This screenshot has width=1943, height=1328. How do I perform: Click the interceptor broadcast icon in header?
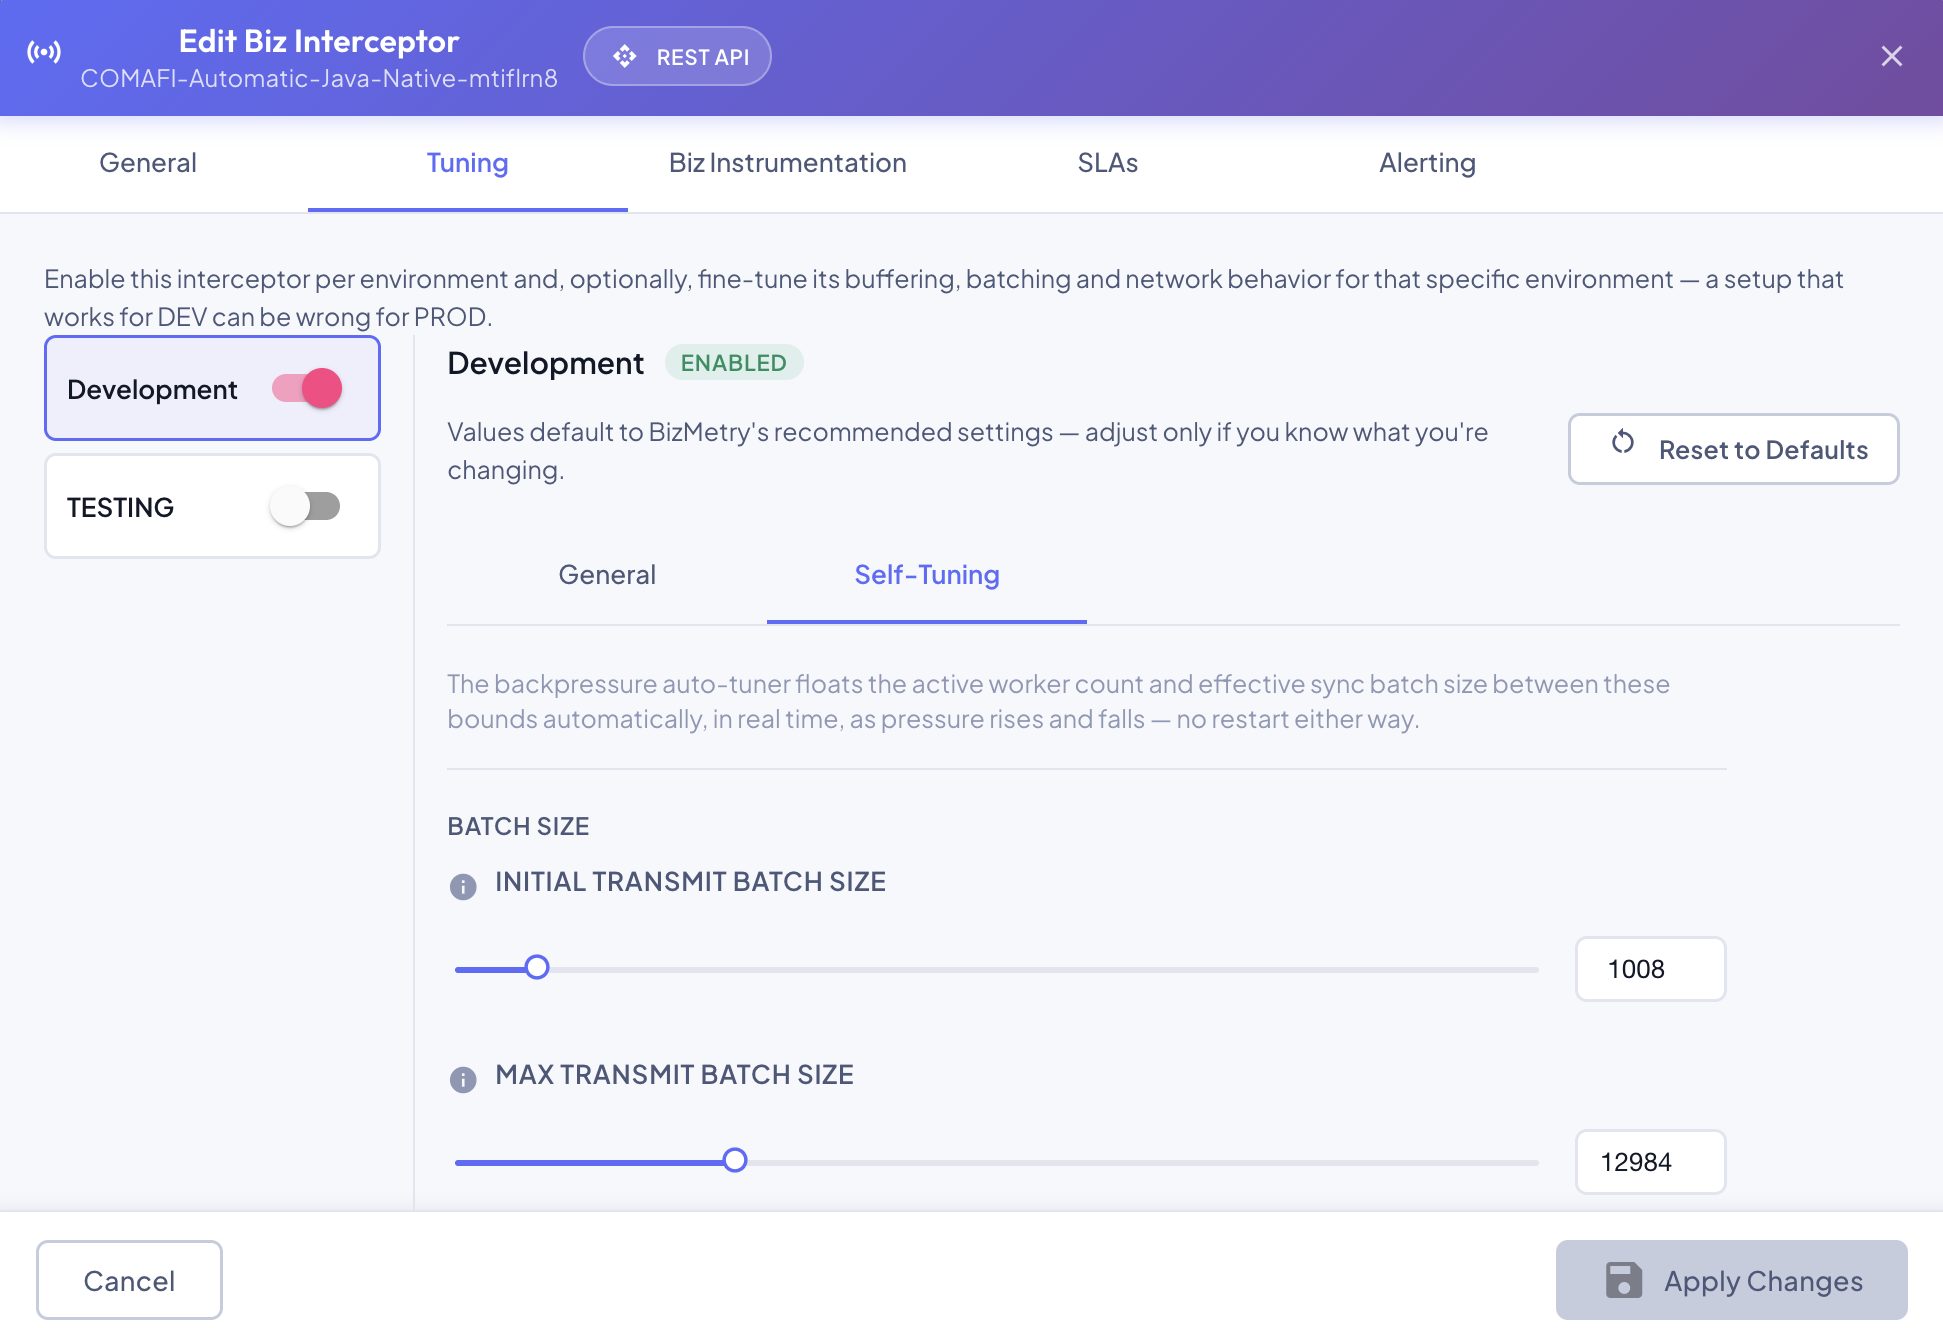tap(44, 52)
